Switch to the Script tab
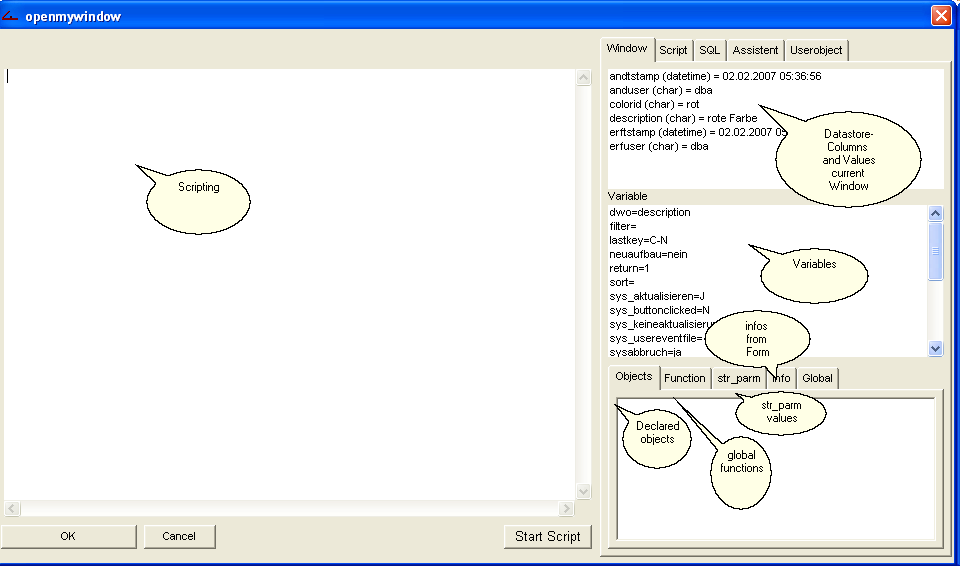The image size is (960, 566). (x=673, y=50)
